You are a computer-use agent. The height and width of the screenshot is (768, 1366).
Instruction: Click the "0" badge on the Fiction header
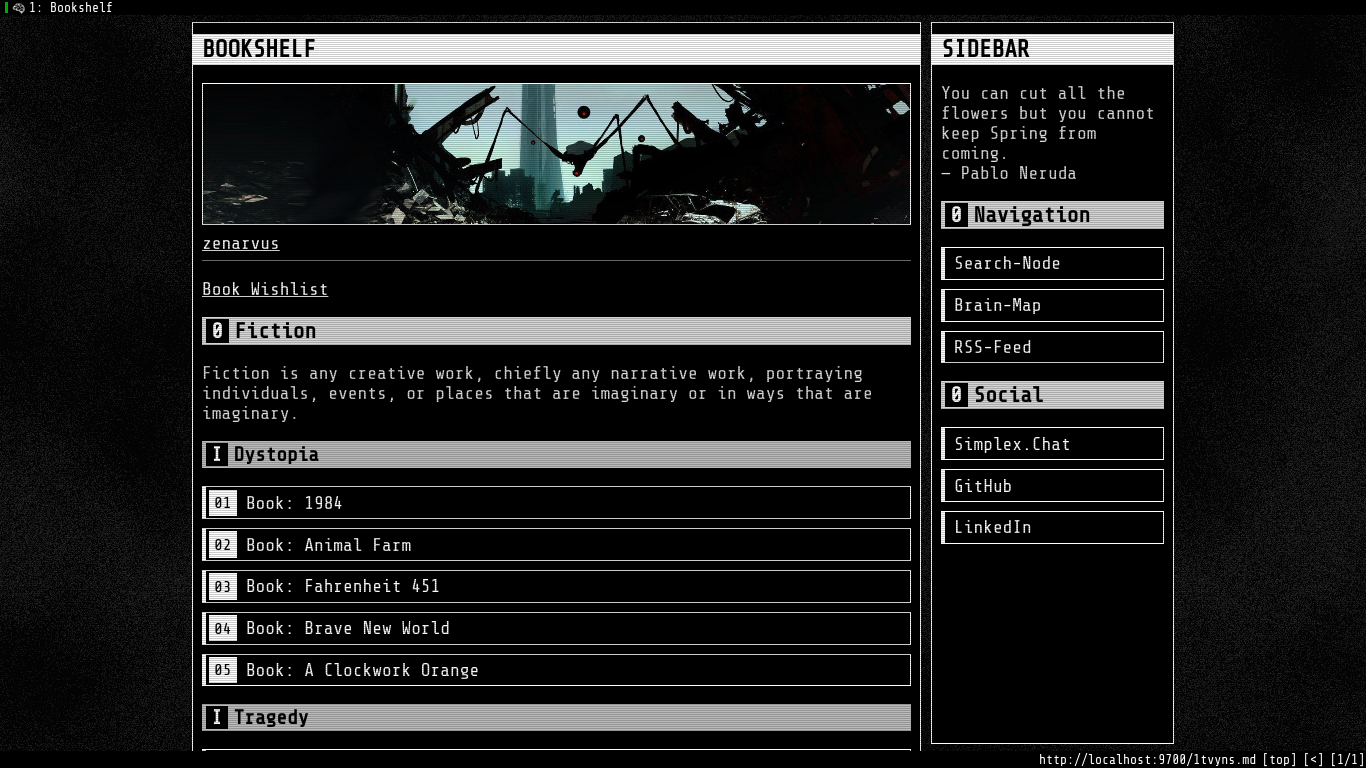pyautogui.click(x=216, y=330)
